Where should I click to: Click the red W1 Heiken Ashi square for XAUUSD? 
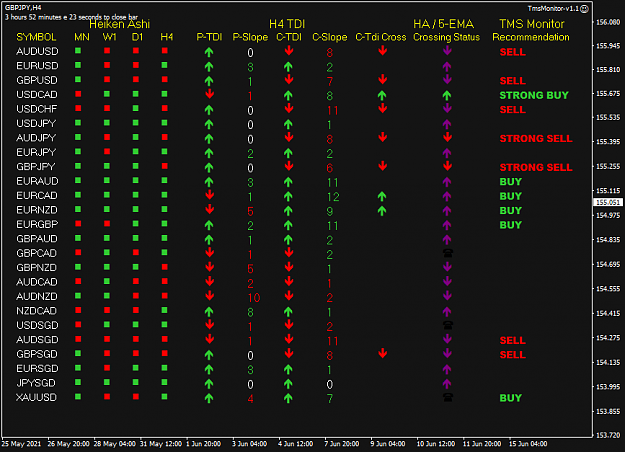click(x=107, y=397)
